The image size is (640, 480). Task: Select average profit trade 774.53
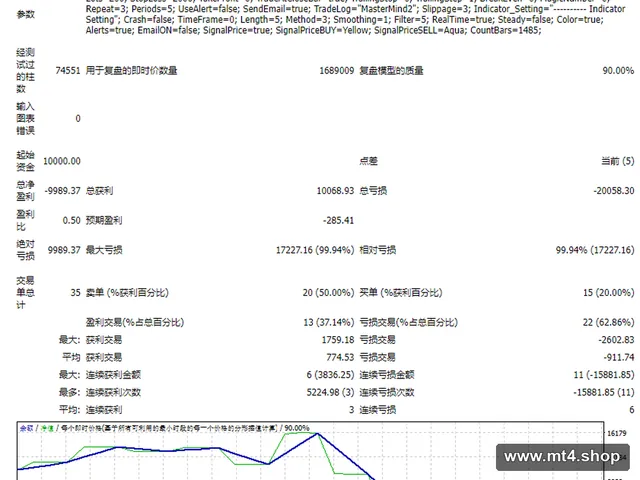340,357
